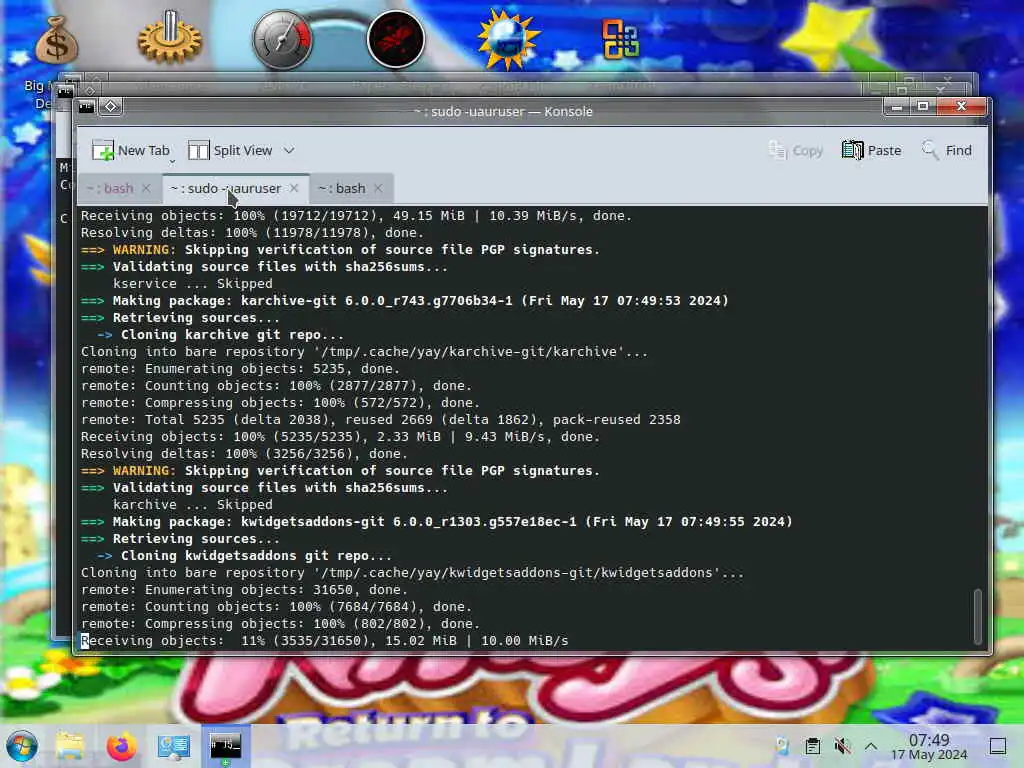Select the Konsole taskbar entry
Viewport: 1024px width, 768px height.
tap(225, 746)
